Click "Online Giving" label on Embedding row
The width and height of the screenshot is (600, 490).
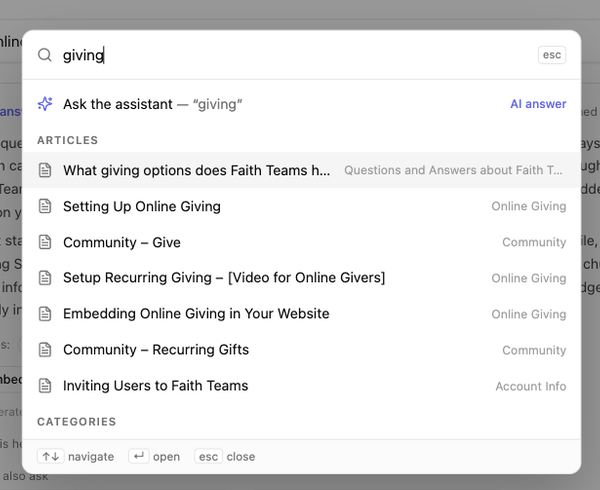(x=528, y=314)
